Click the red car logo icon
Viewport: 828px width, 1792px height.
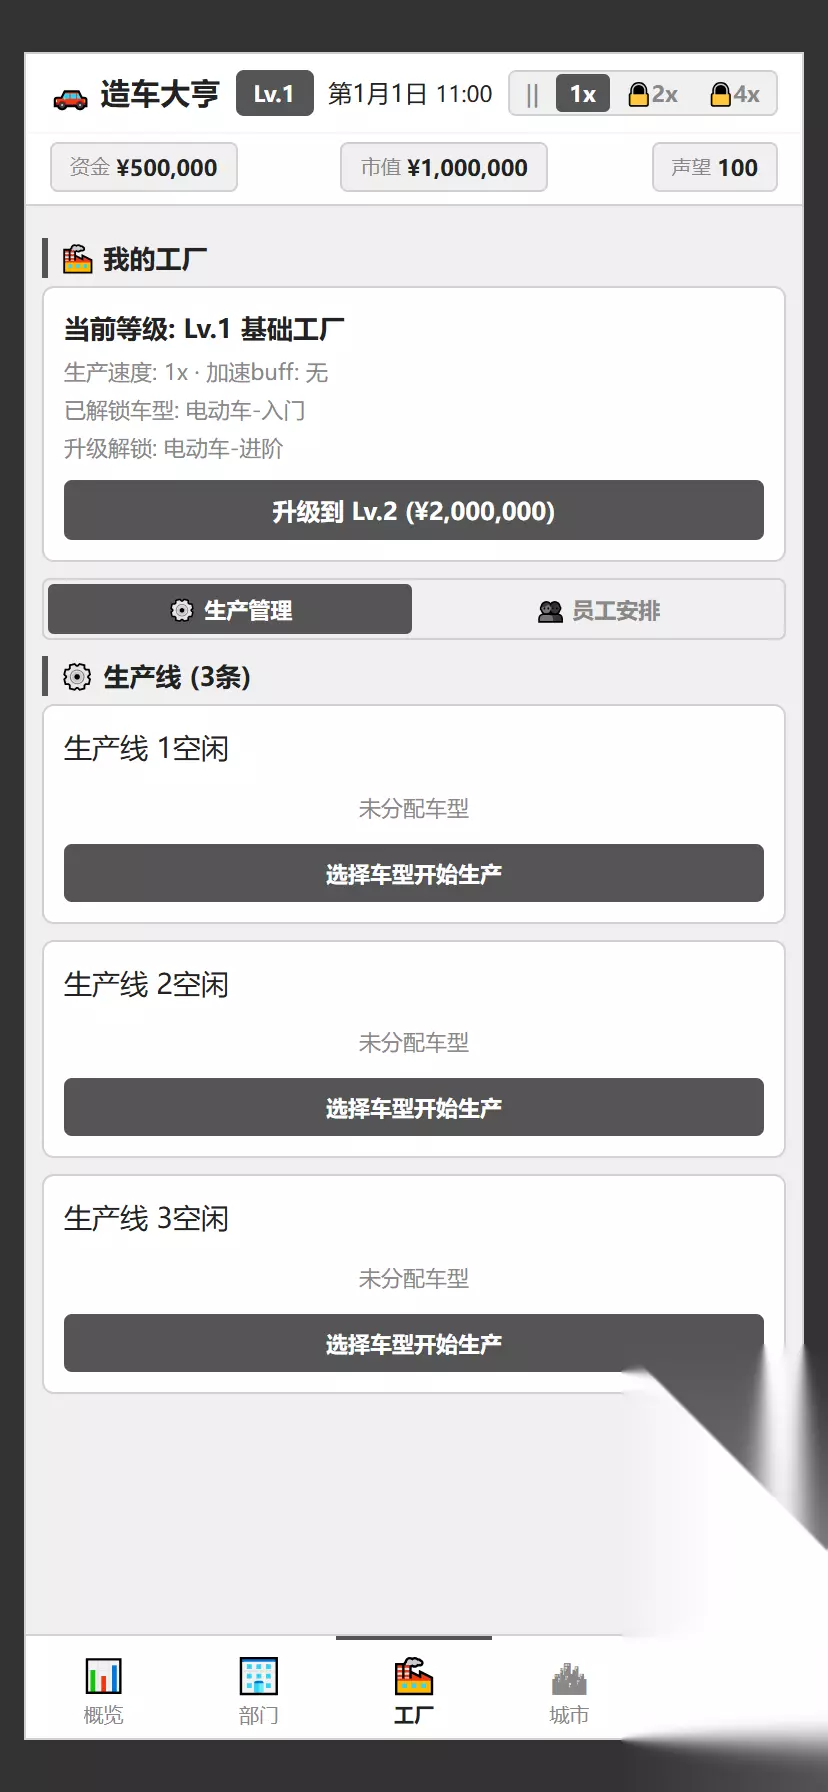click(70, 97)
